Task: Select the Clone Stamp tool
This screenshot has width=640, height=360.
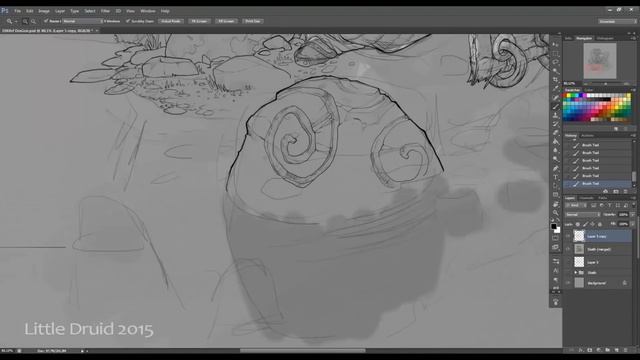Action: pyautogui.click(x=556, y=115)
